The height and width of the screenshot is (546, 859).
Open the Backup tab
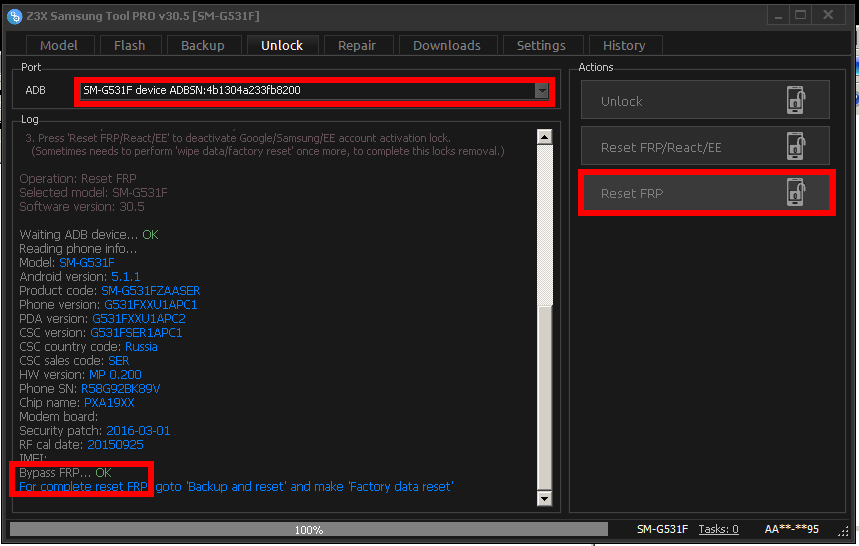(x=203, y=45)
